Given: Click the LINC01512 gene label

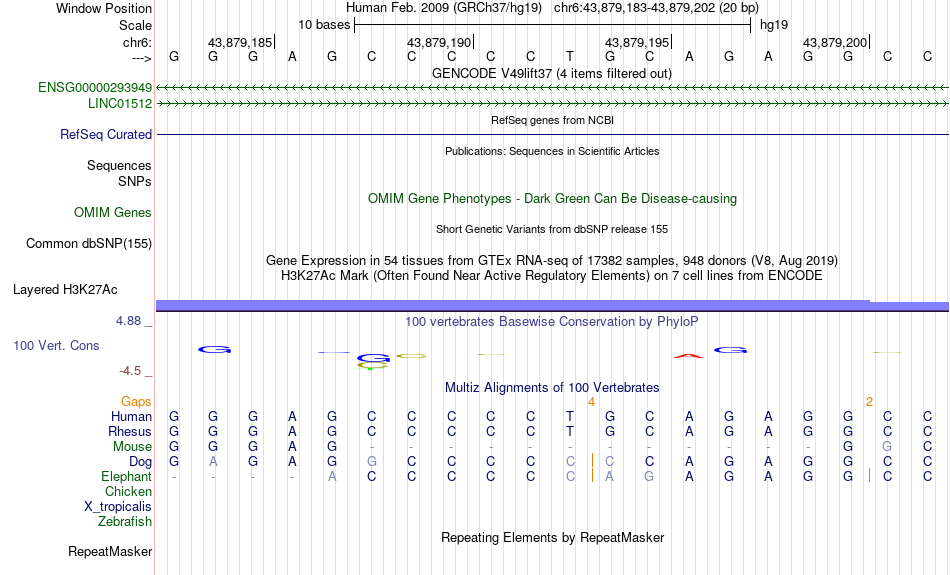Looking at the screenshot, I should (120, 103).
